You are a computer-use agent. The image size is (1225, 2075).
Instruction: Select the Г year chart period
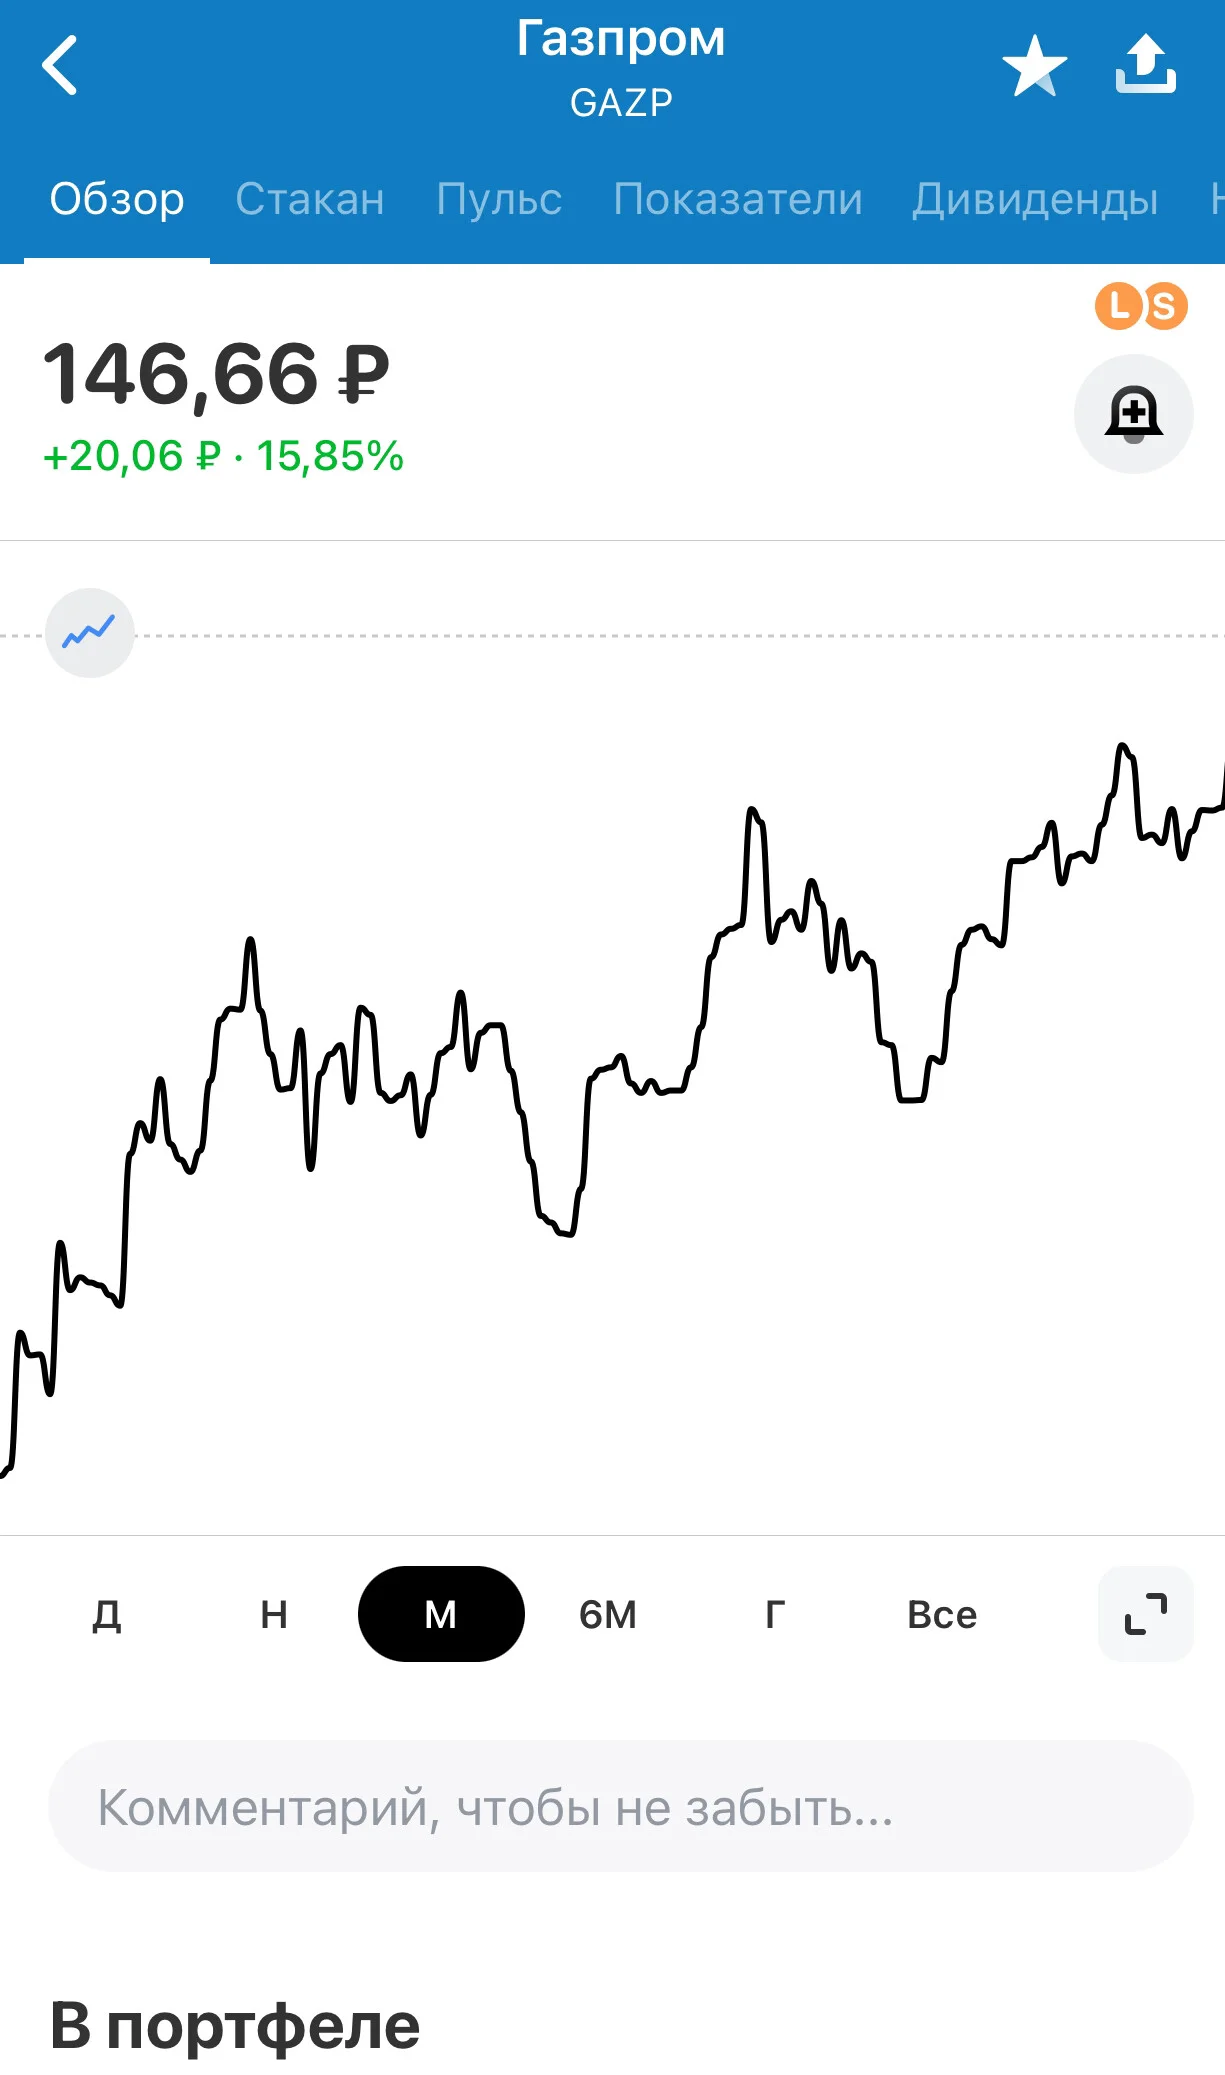click(775, 1614)
